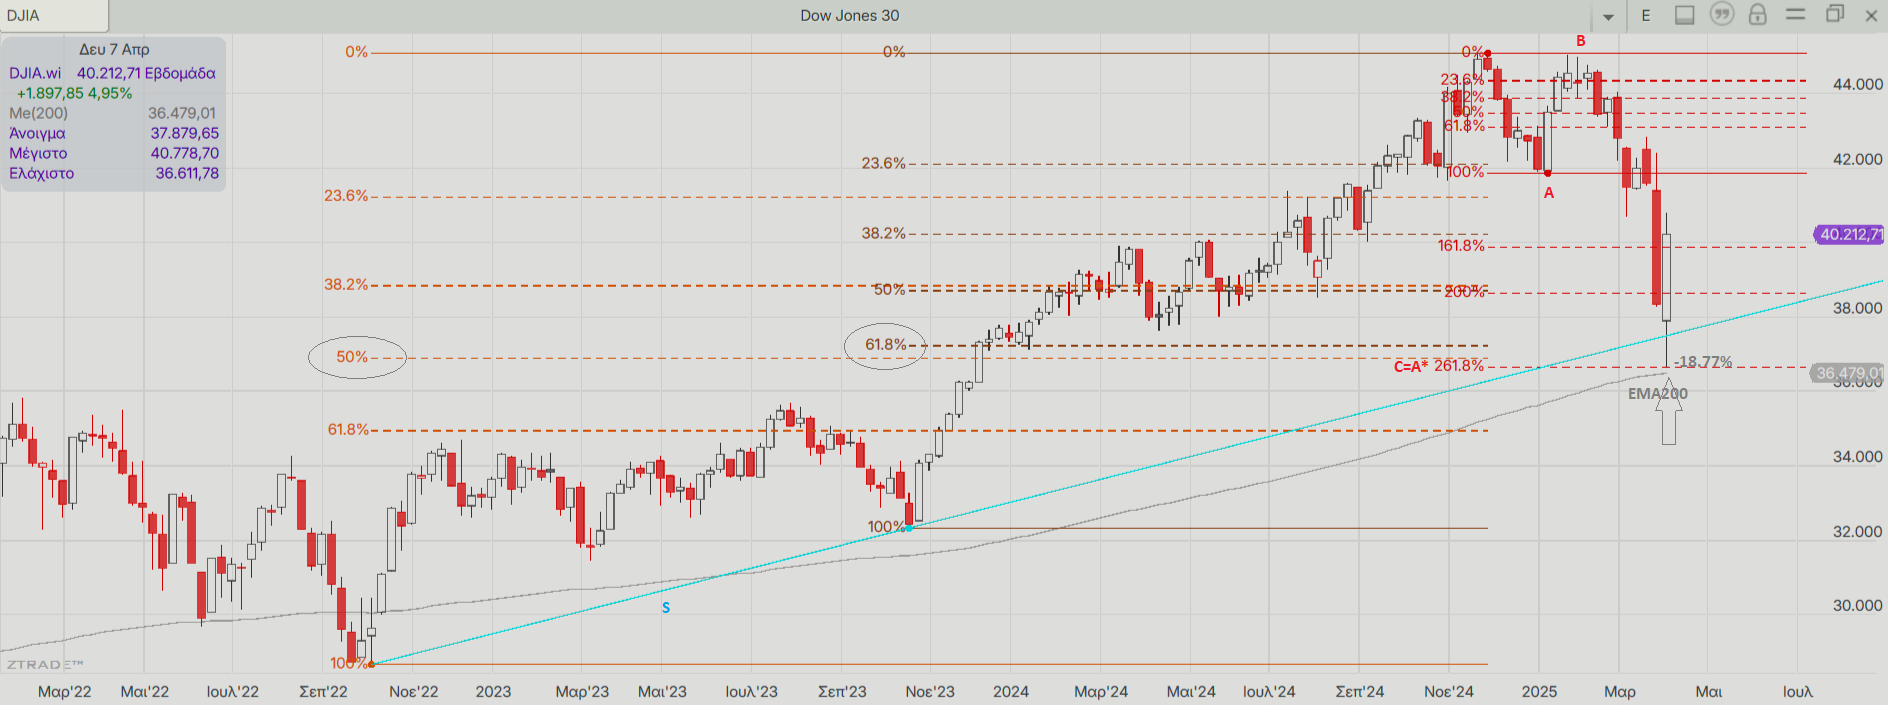Click the restore window icon
1888x705 pixels.
point(1835,14)
